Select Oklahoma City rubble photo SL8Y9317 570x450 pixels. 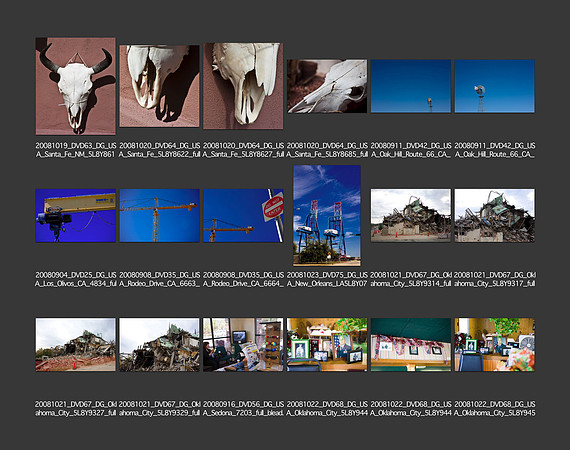494,216
